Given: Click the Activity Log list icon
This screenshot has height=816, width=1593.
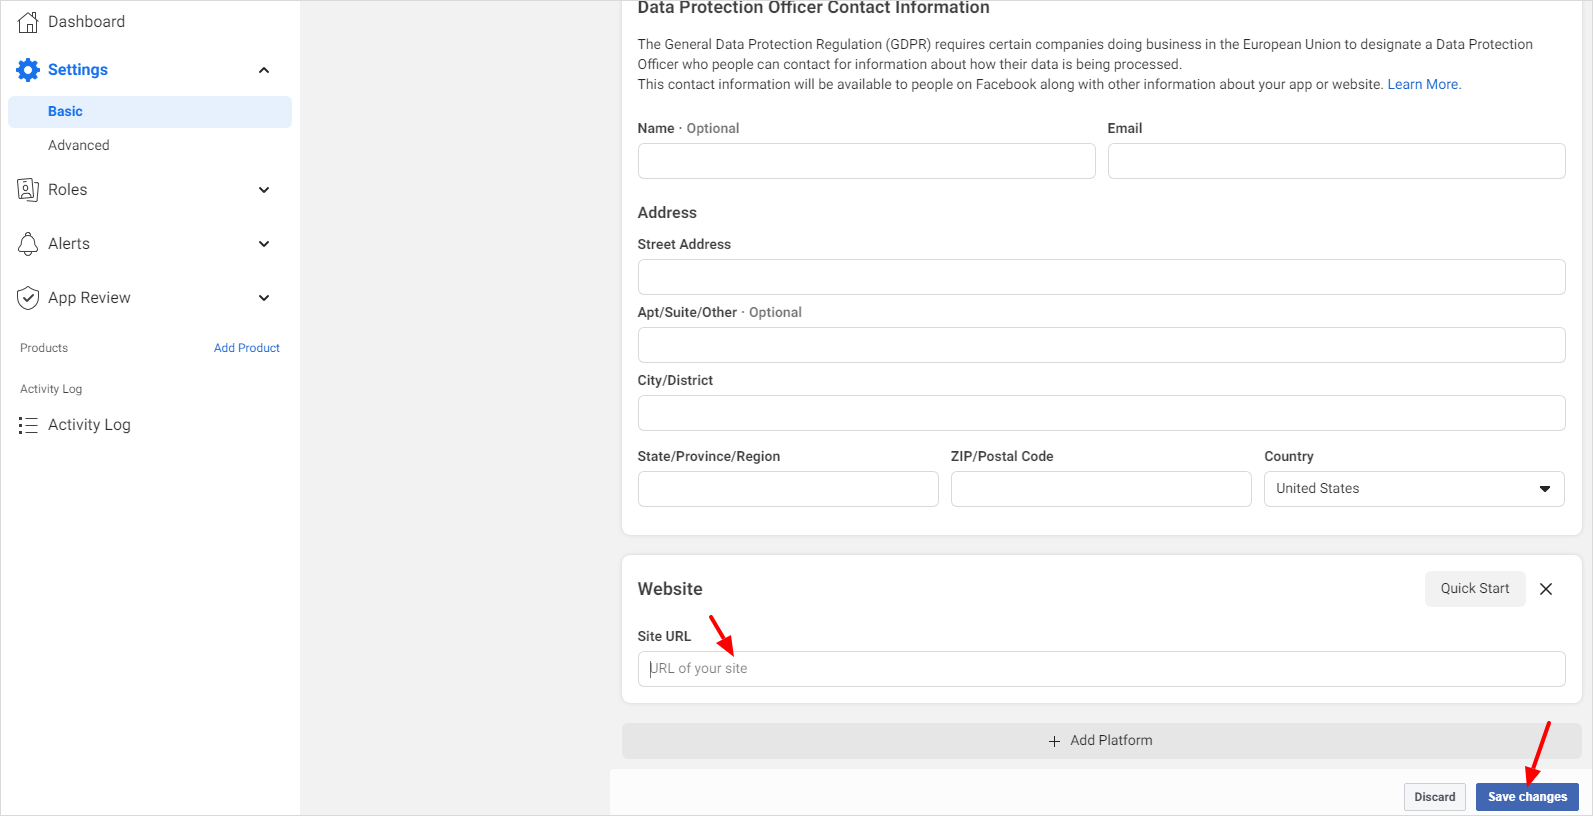Looking at the screenshot, I should click(x=28, y=425).
